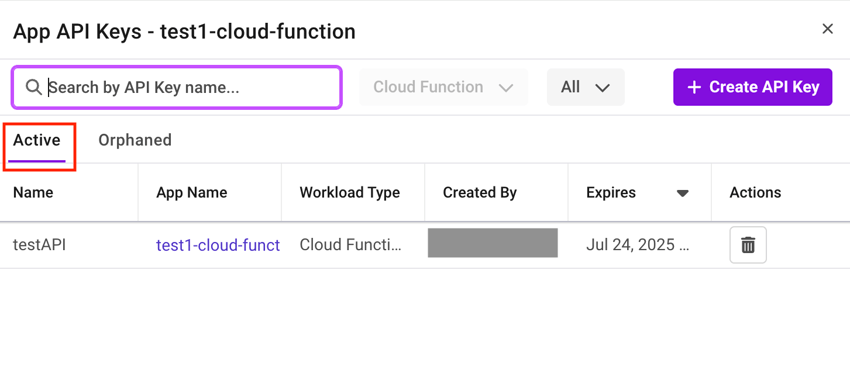Click the App Name column header
The width and height of the screenshot is (850, 377).
[x=191, y=193]
